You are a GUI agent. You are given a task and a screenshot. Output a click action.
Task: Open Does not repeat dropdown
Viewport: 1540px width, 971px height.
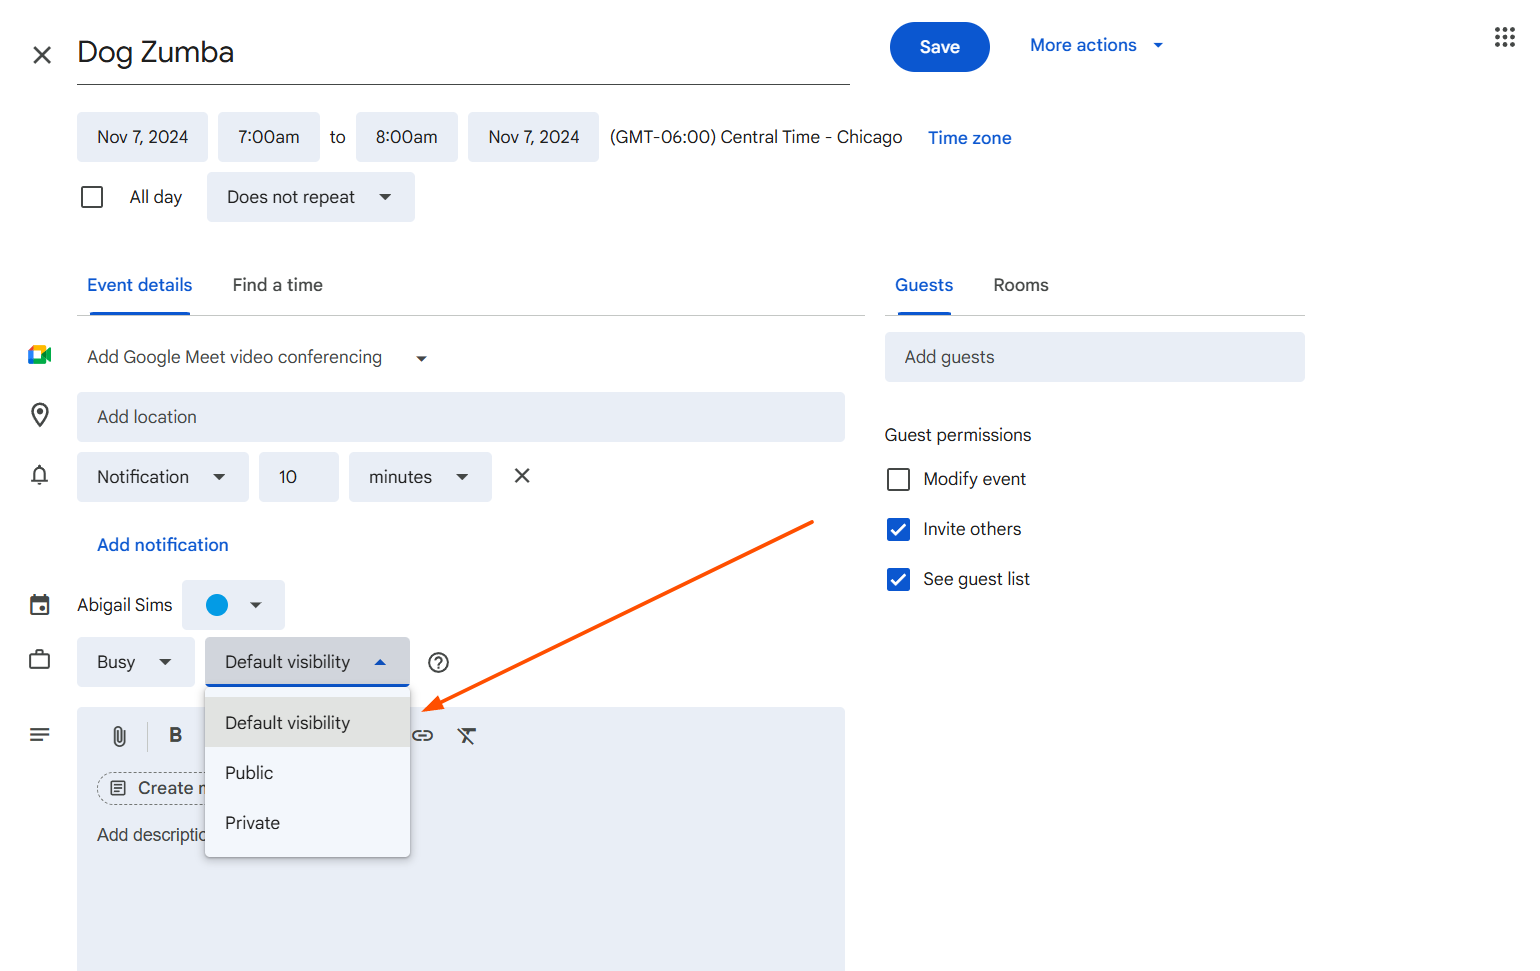click(x=311, y=197)
